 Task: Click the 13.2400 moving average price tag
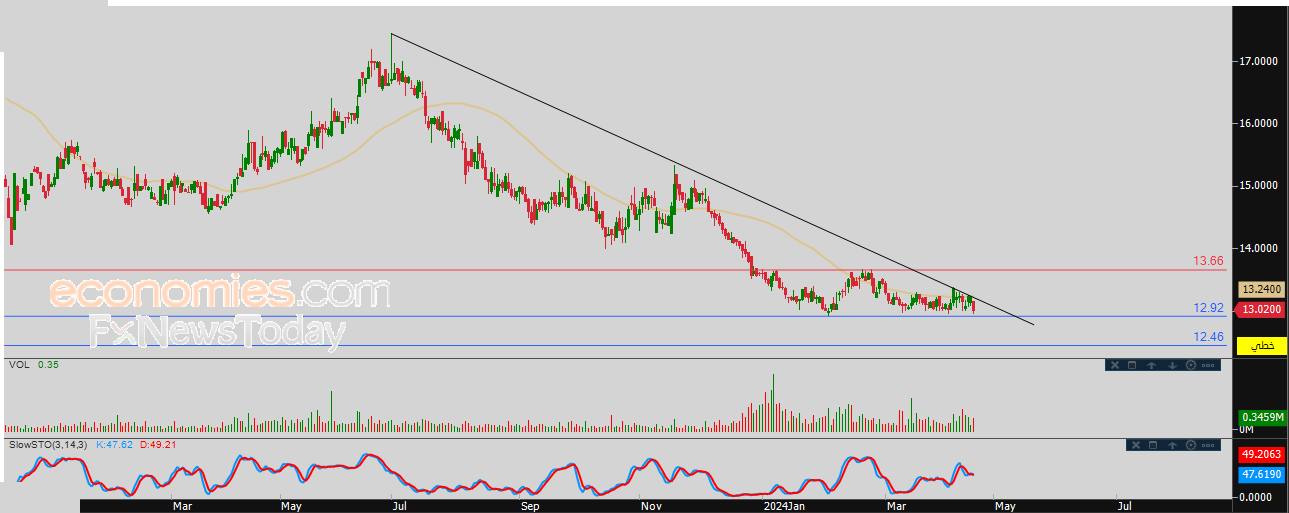coord(1262,289)
